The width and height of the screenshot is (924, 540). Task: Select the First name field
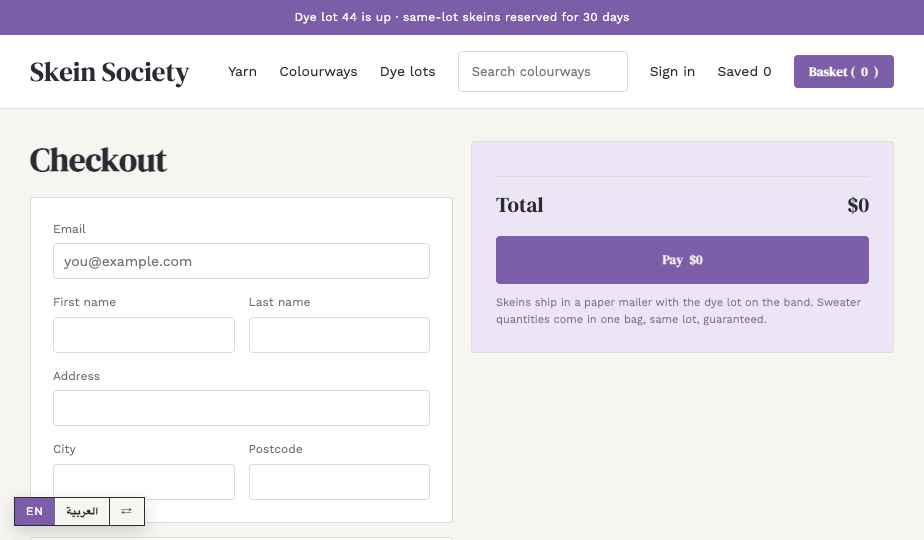[x=144, y=335]
